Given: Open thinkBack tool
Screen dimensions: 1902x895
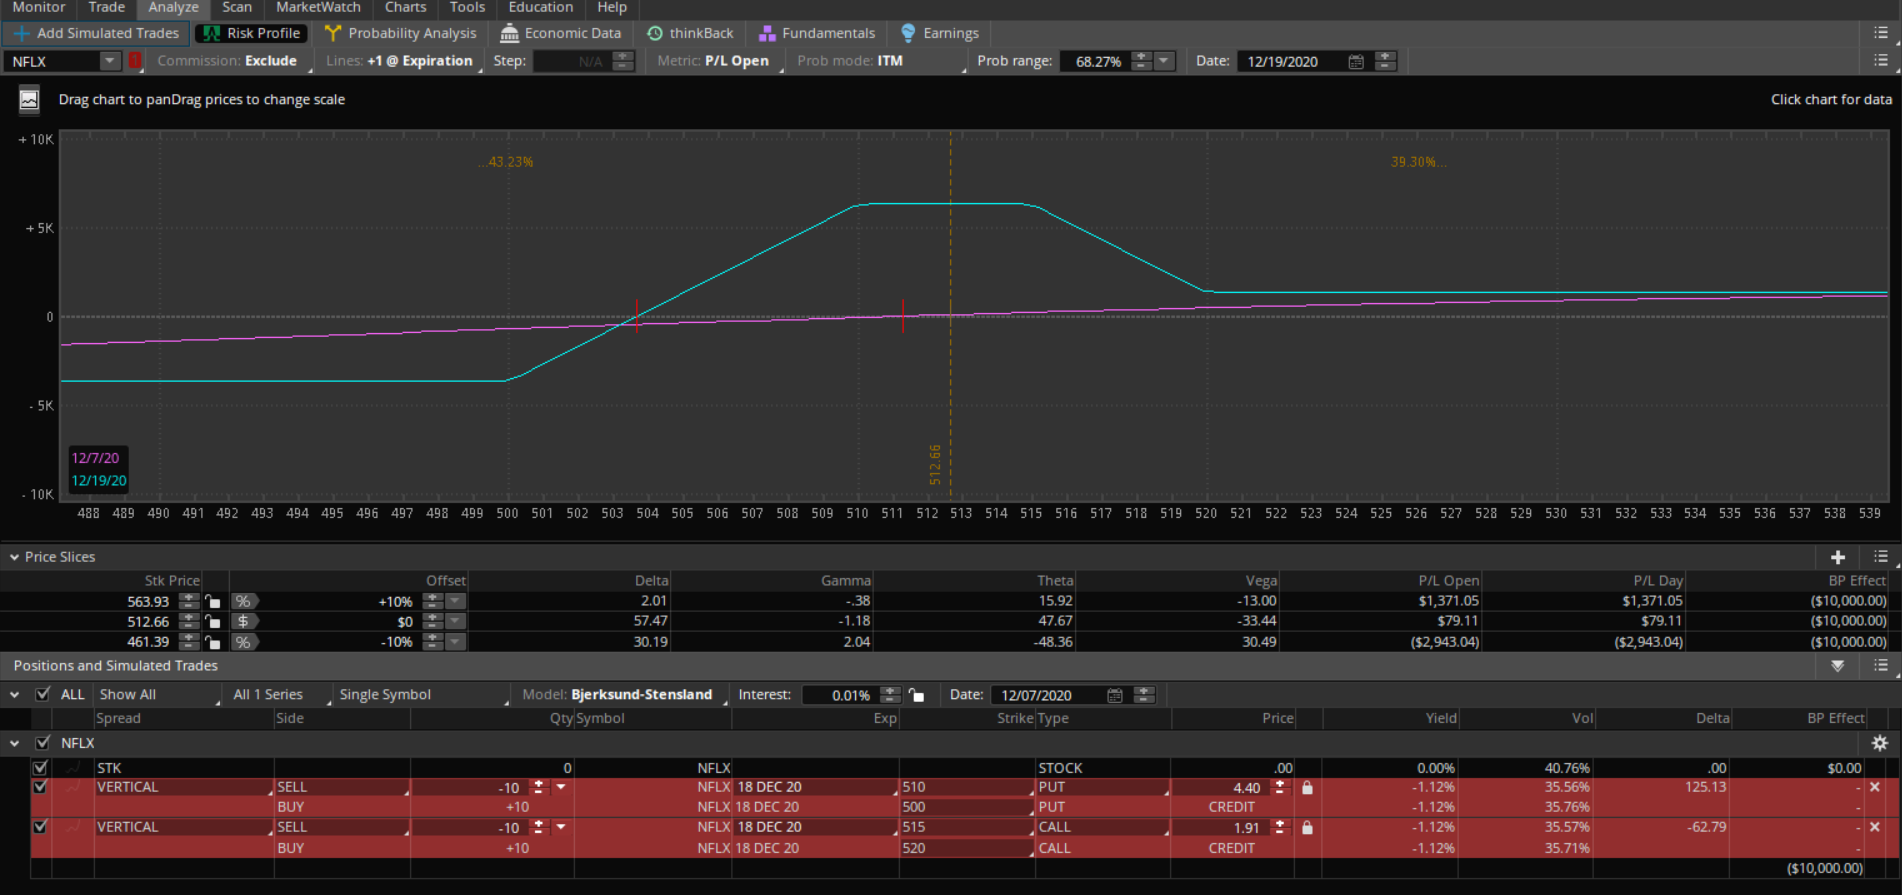Looking at the screenshot, I should 690,33.
